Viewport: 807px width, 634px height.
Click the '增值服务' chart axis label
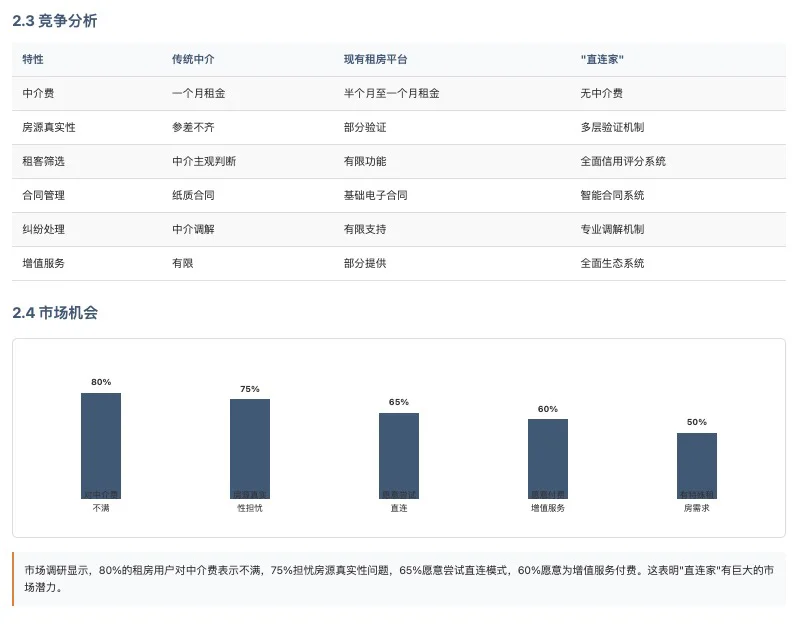coord(548,508)
